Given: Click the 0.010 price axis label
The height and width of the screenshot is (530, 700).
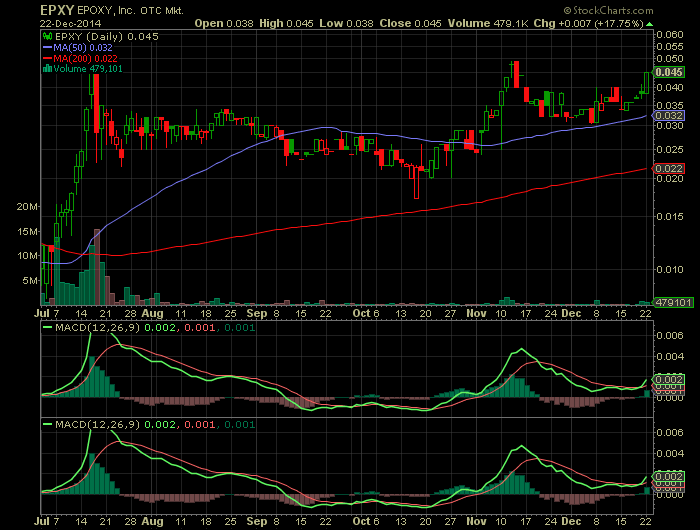Looking at the screenshot, I should tap(670, 269).
